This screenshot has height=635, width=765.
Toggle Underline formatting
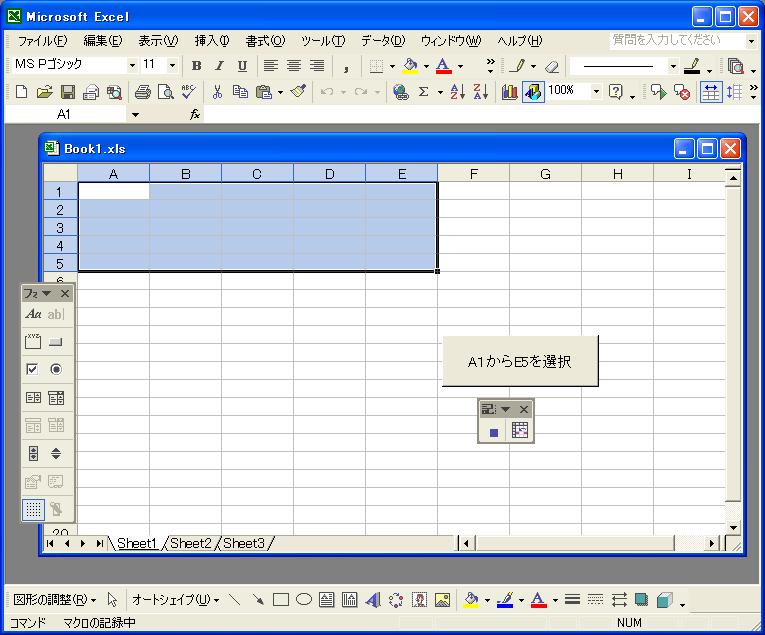242,65
